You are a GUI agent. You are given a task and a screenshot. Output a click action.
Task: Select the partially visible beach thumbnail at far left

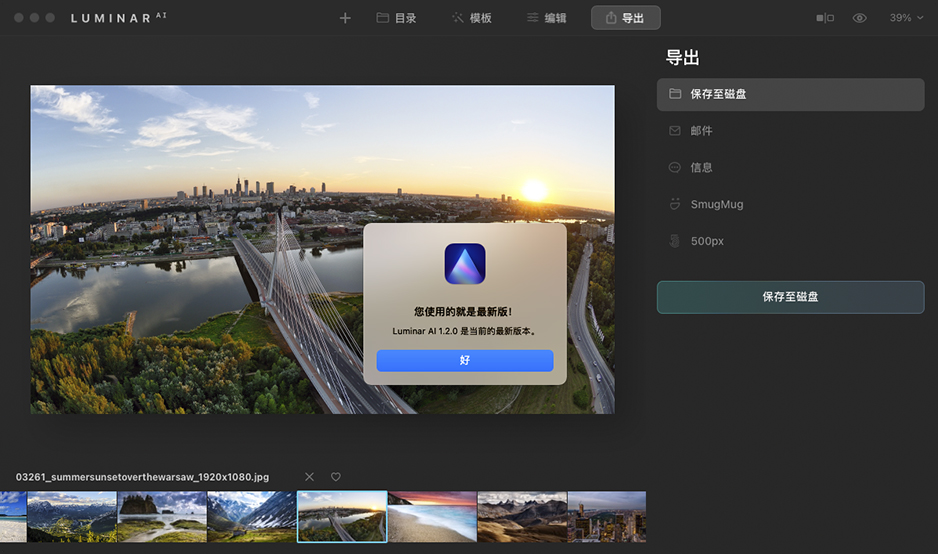coord(13,517)
